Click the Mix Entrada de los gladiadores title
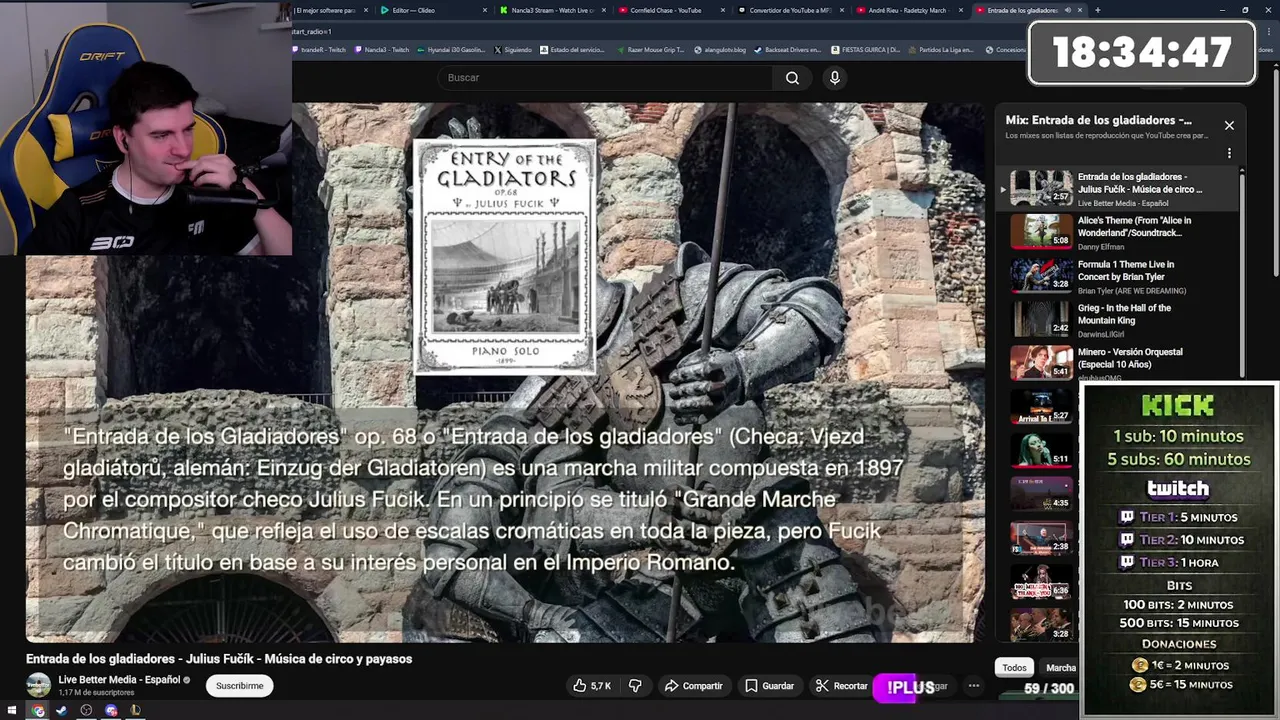This screenshot has width=1280, height=720. [1098, 120]
